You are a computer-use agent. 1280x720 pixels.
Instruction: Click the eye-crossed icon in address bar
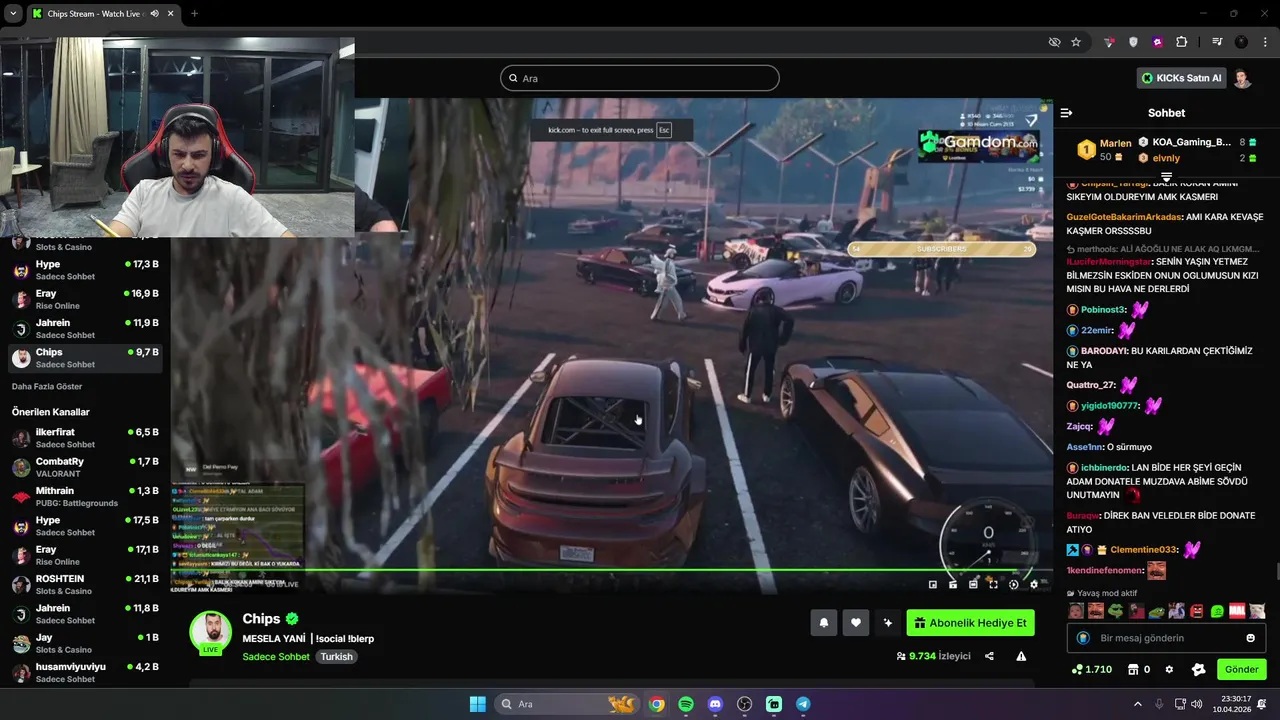[1054, 42]
